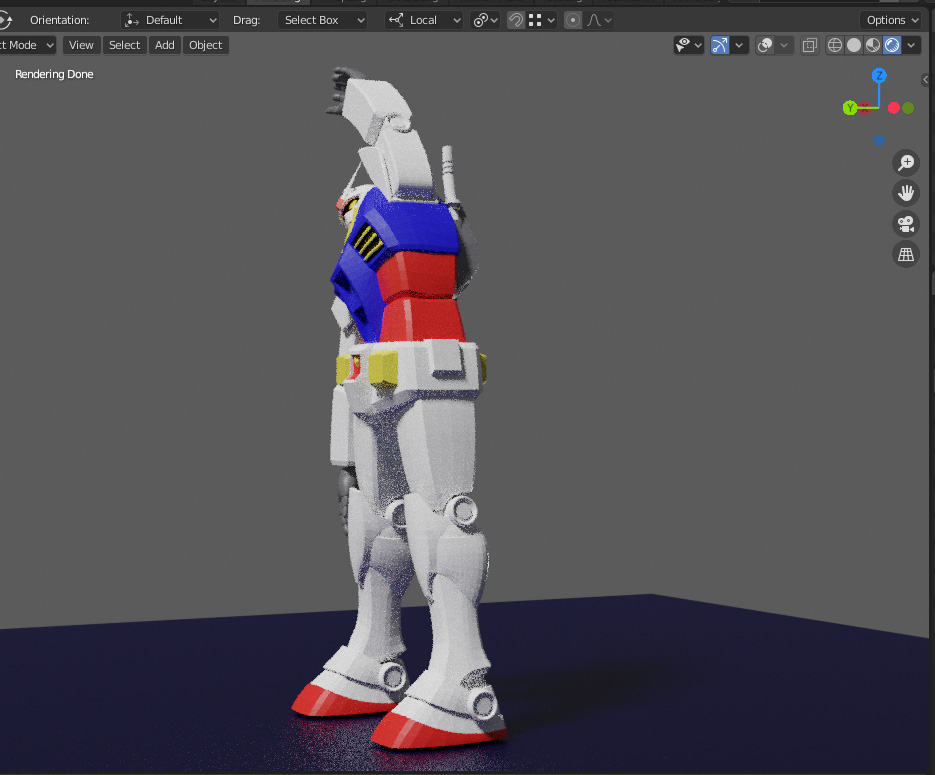Toggle X-ray mode

click(809, 45)
